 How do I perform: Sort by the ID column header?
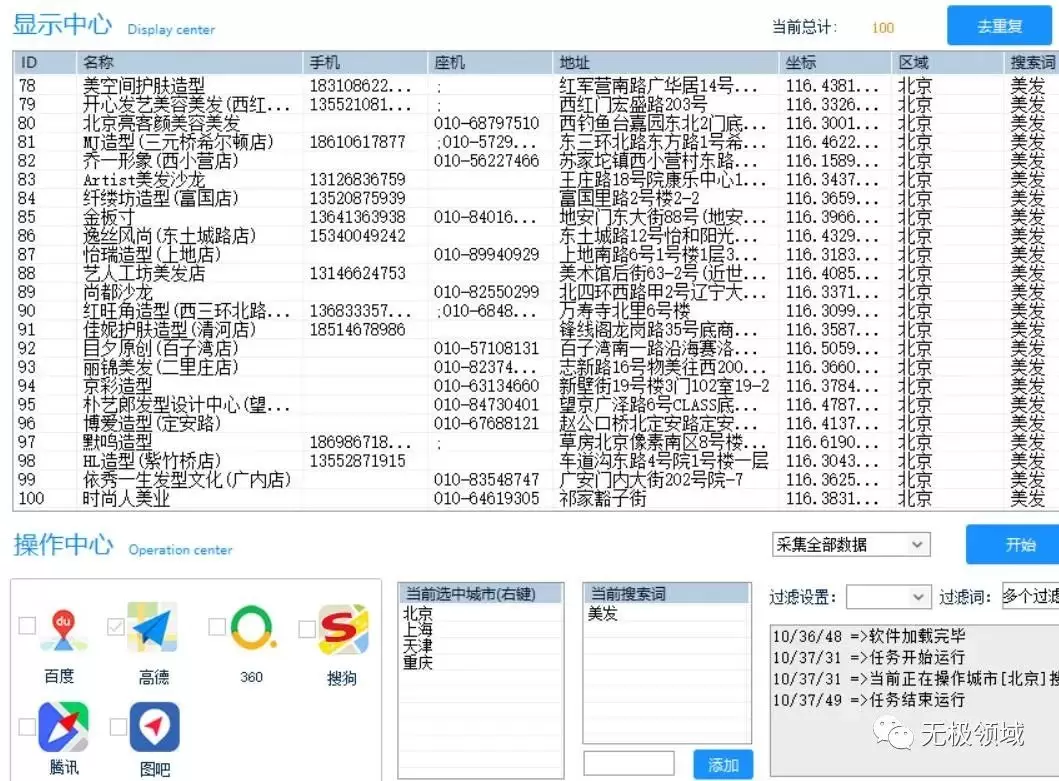45,62
